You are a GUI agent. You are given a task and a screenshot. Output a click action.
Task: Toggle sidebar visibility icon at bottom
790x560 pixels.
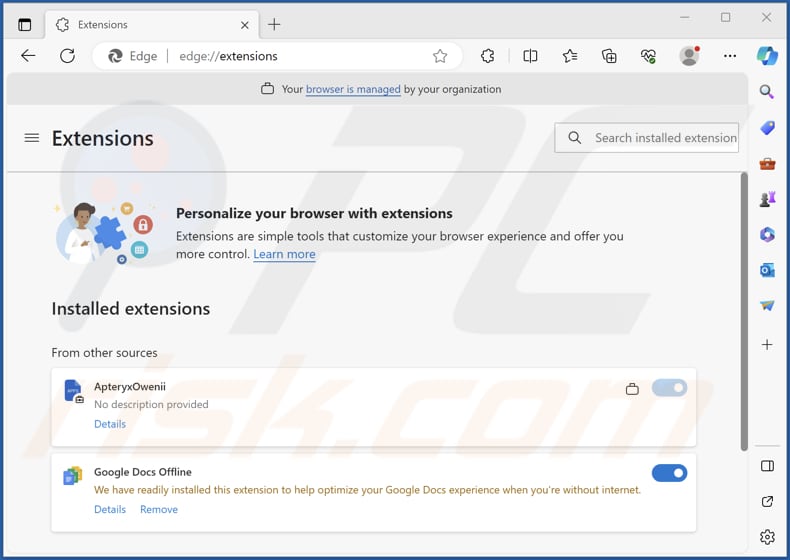pos(767,466)
